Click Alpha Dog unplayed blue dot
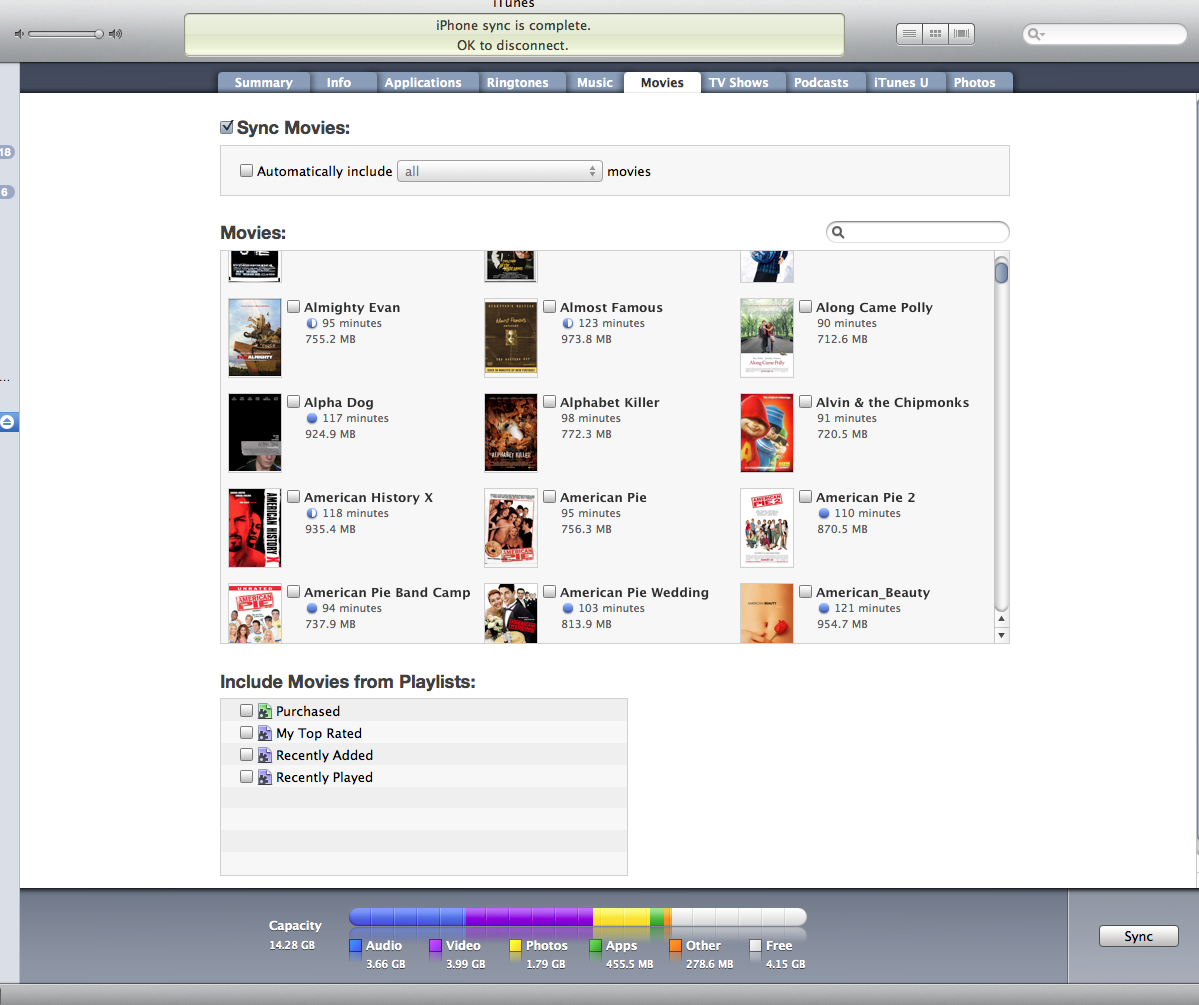This screenshot has height=1005, width=1199. coord(312,418)
